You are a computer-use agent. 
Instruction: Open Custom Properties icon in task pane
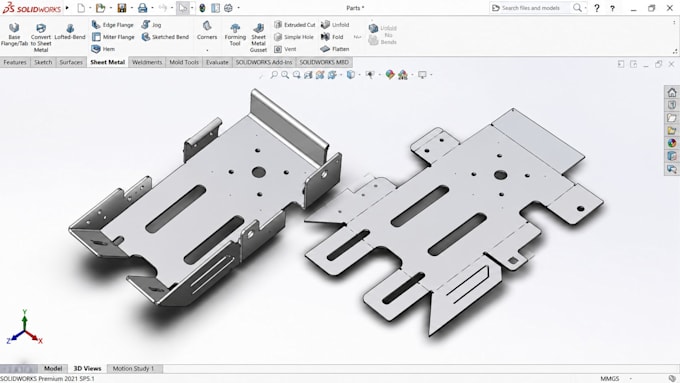pyautogui.click(x=672, y=155)
